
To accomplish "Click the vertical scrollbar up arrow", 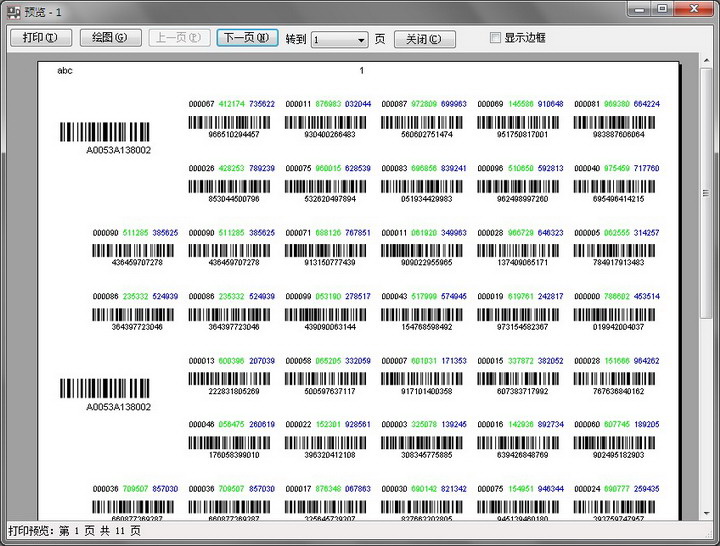I will tap(706, 60).
